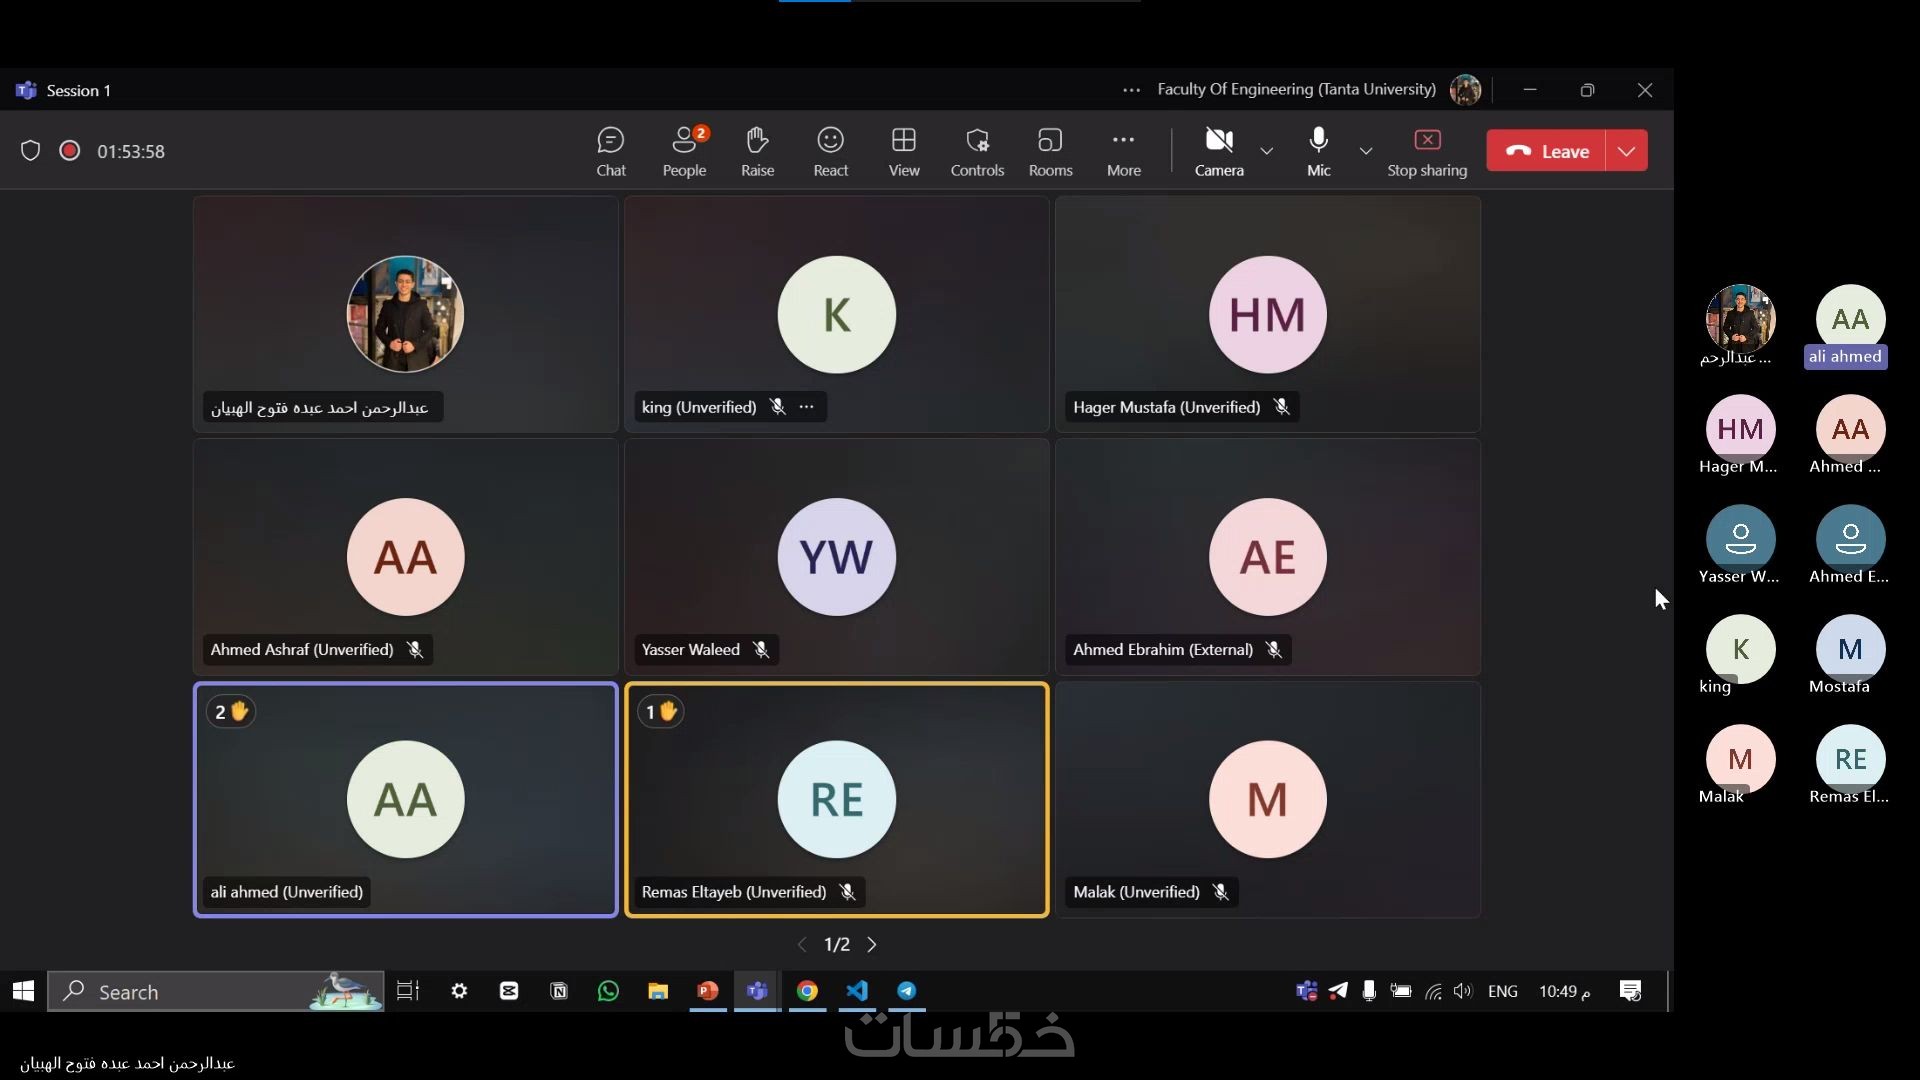Mute the Mic

(x=1318, y=151)
